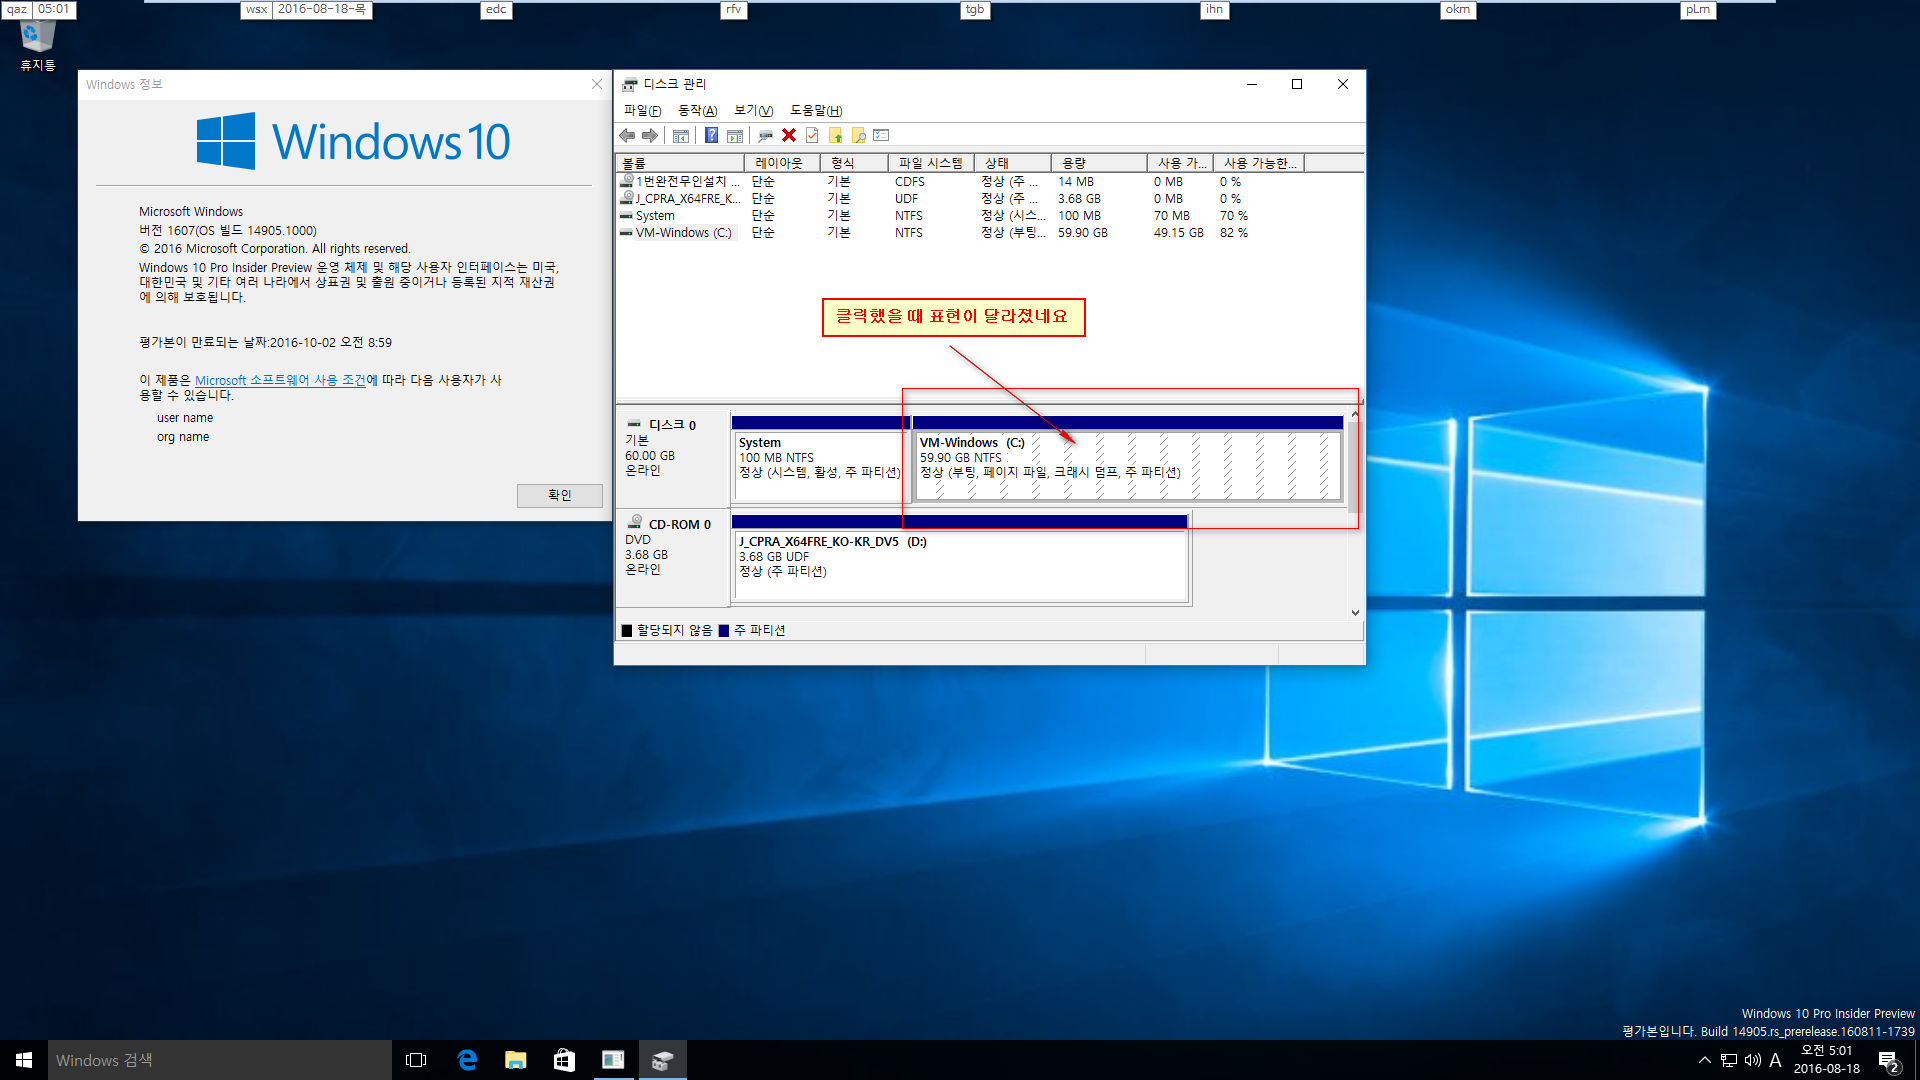The width and height of the screenshot is (1920, 1080).
Task: Open the taskbar clock showing 오전 5:01
Action: 1827,1060
